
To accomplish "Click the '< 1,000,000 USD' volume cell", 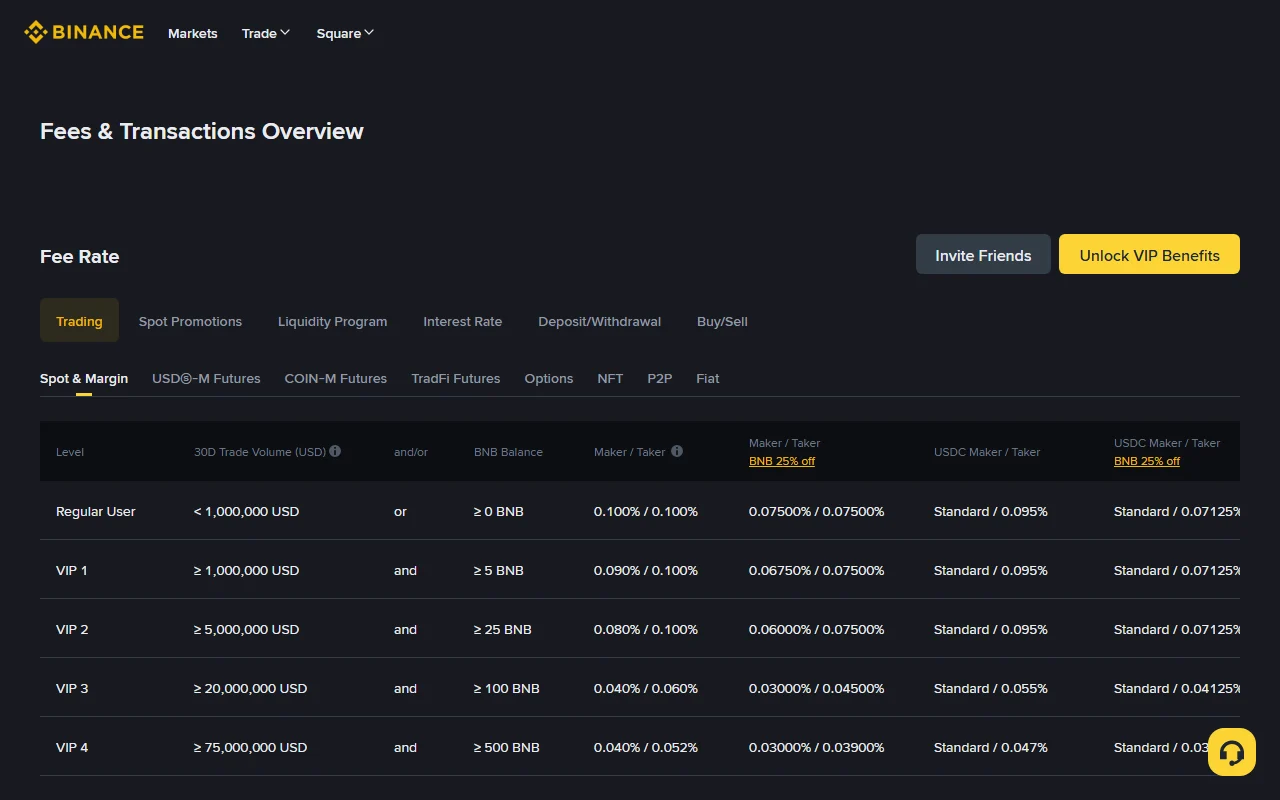I will (246, 511).
